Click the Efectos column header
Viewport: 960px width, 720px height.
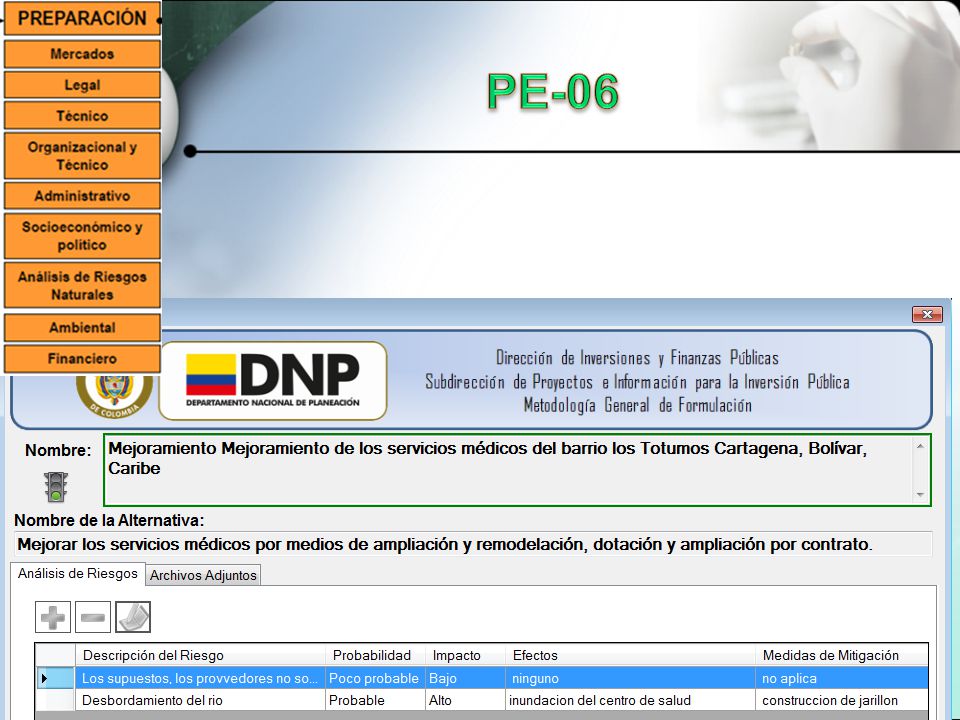(631, 655)
